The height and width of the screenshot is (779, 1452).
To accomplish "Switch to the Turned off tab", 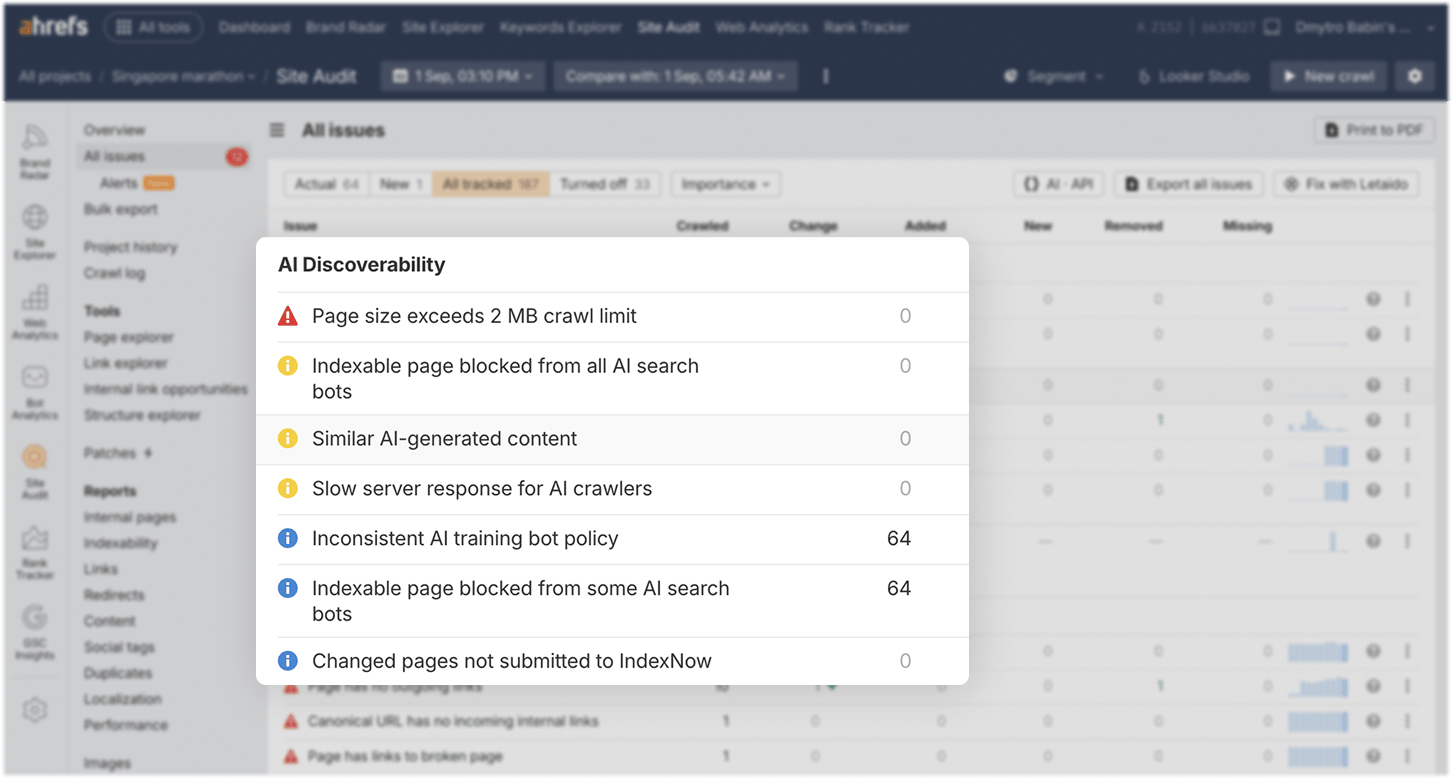I will [604, 184].
